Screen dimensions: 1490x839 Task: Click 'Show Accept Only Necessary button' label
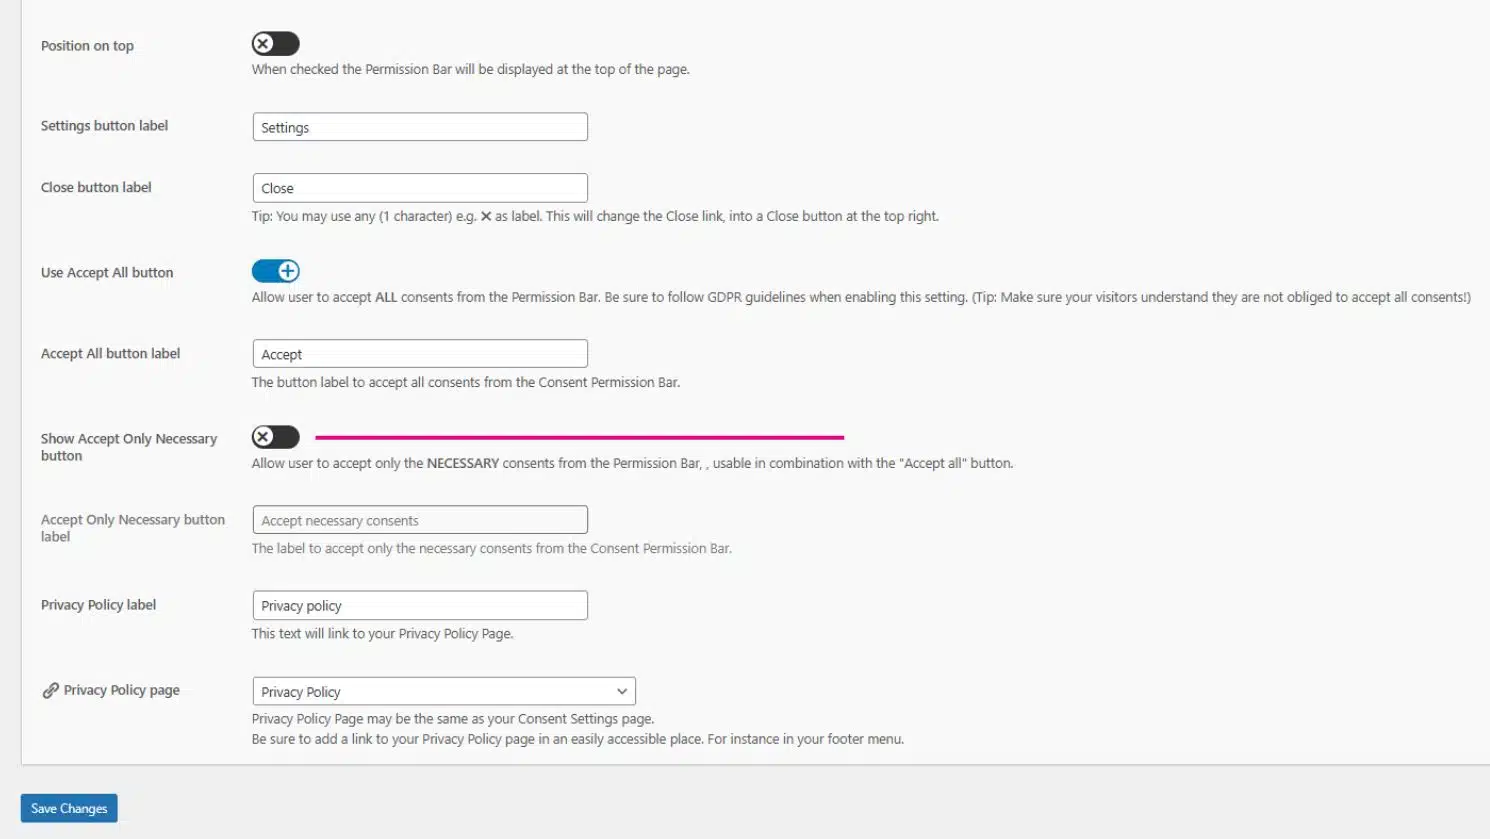click(129, 447)
